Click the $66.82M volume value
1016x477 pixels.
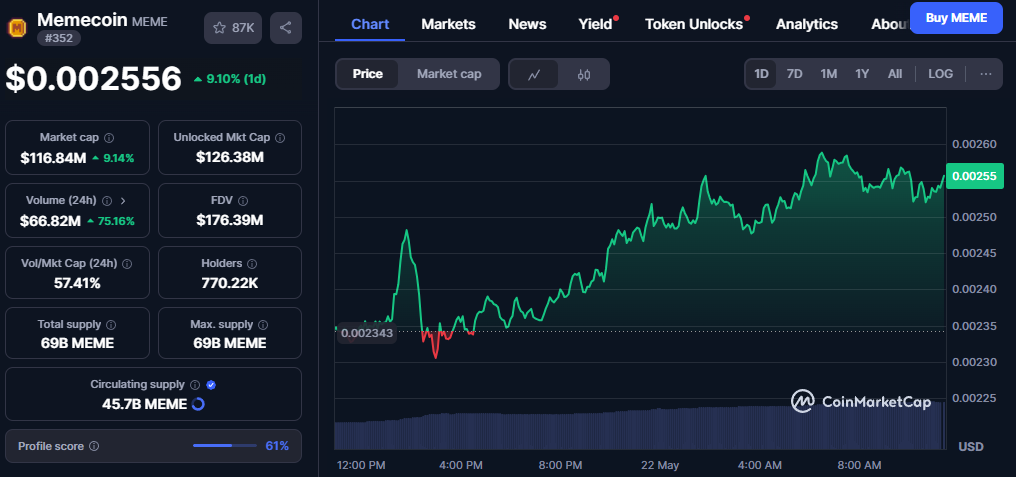click(x=51, y=221)
